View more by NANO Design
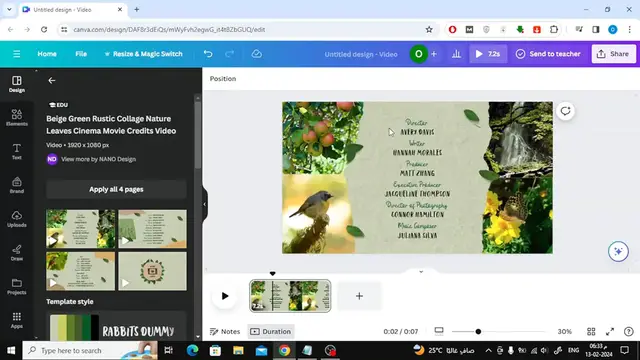This screenshot has width=640, height=360. click(98, 159)
